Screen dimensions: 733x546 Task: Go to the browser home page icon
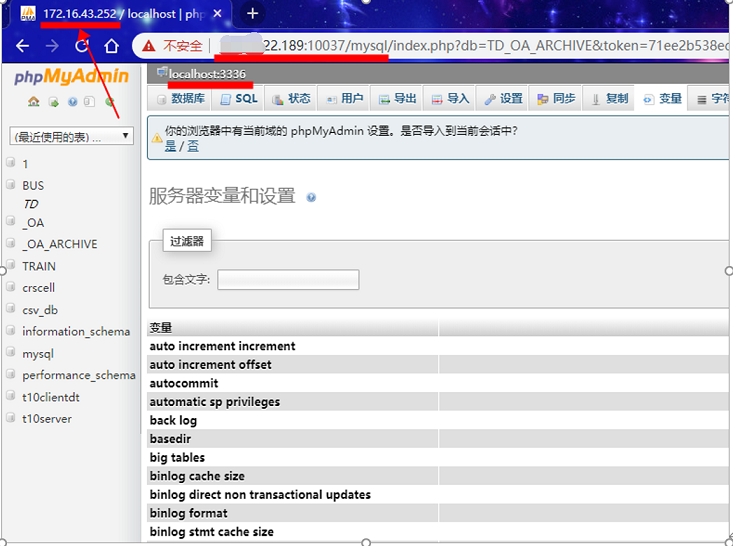[111, 46]
